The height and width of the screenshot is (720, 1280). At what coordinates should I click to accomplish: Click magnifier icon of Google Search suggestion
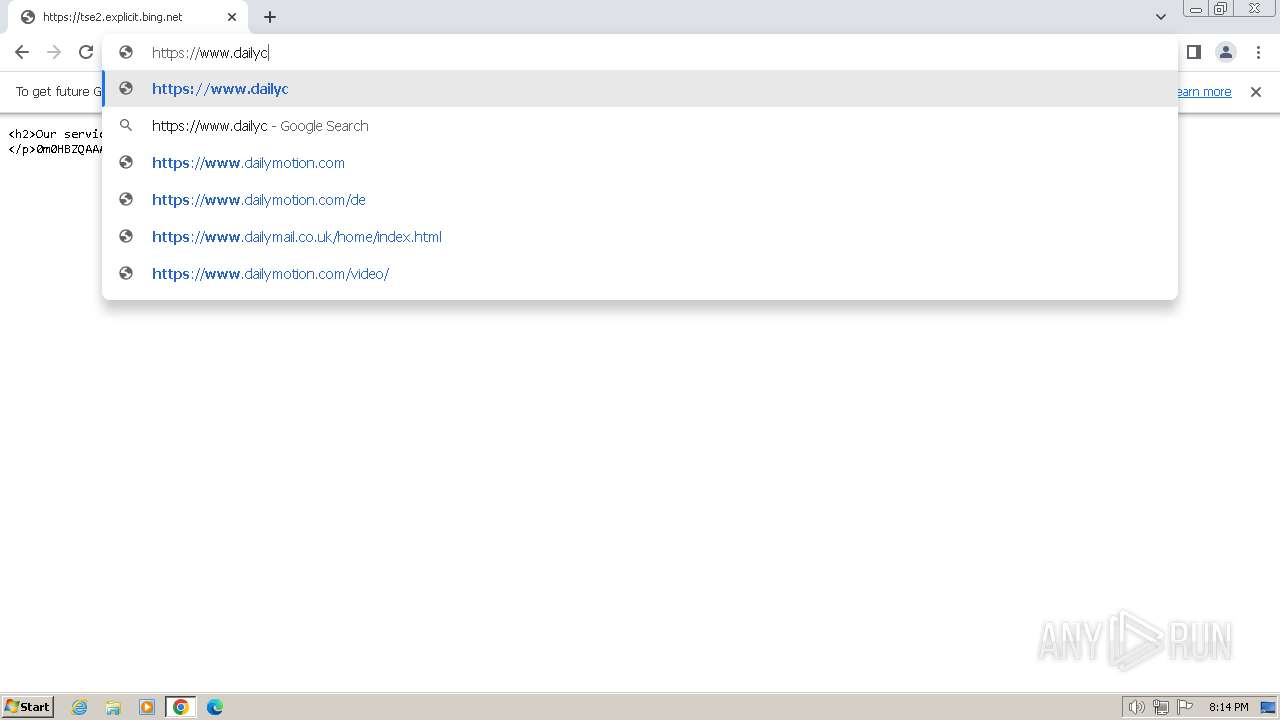click(x=126, y=126)
